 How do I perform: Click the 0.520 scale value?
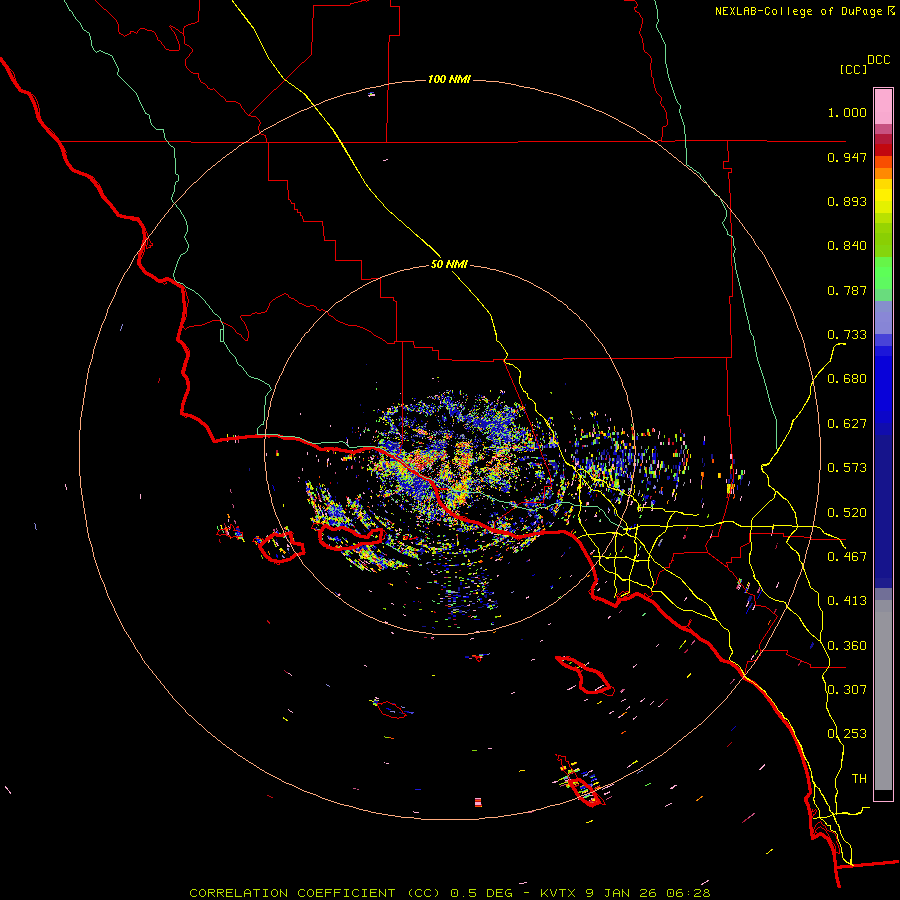click(x=847, y=513)
